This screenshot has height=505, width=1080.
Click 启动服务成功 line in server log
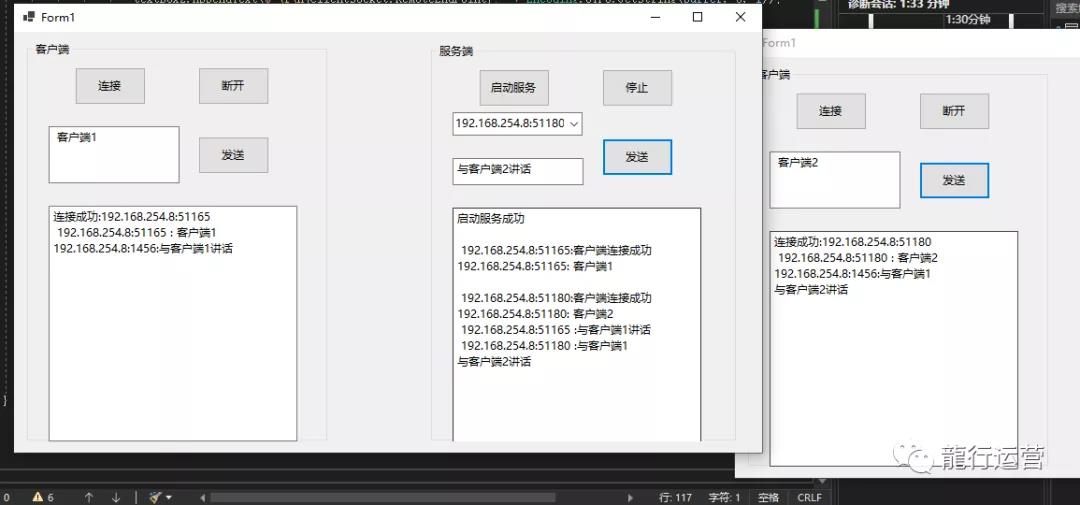[x=491, y=219]
